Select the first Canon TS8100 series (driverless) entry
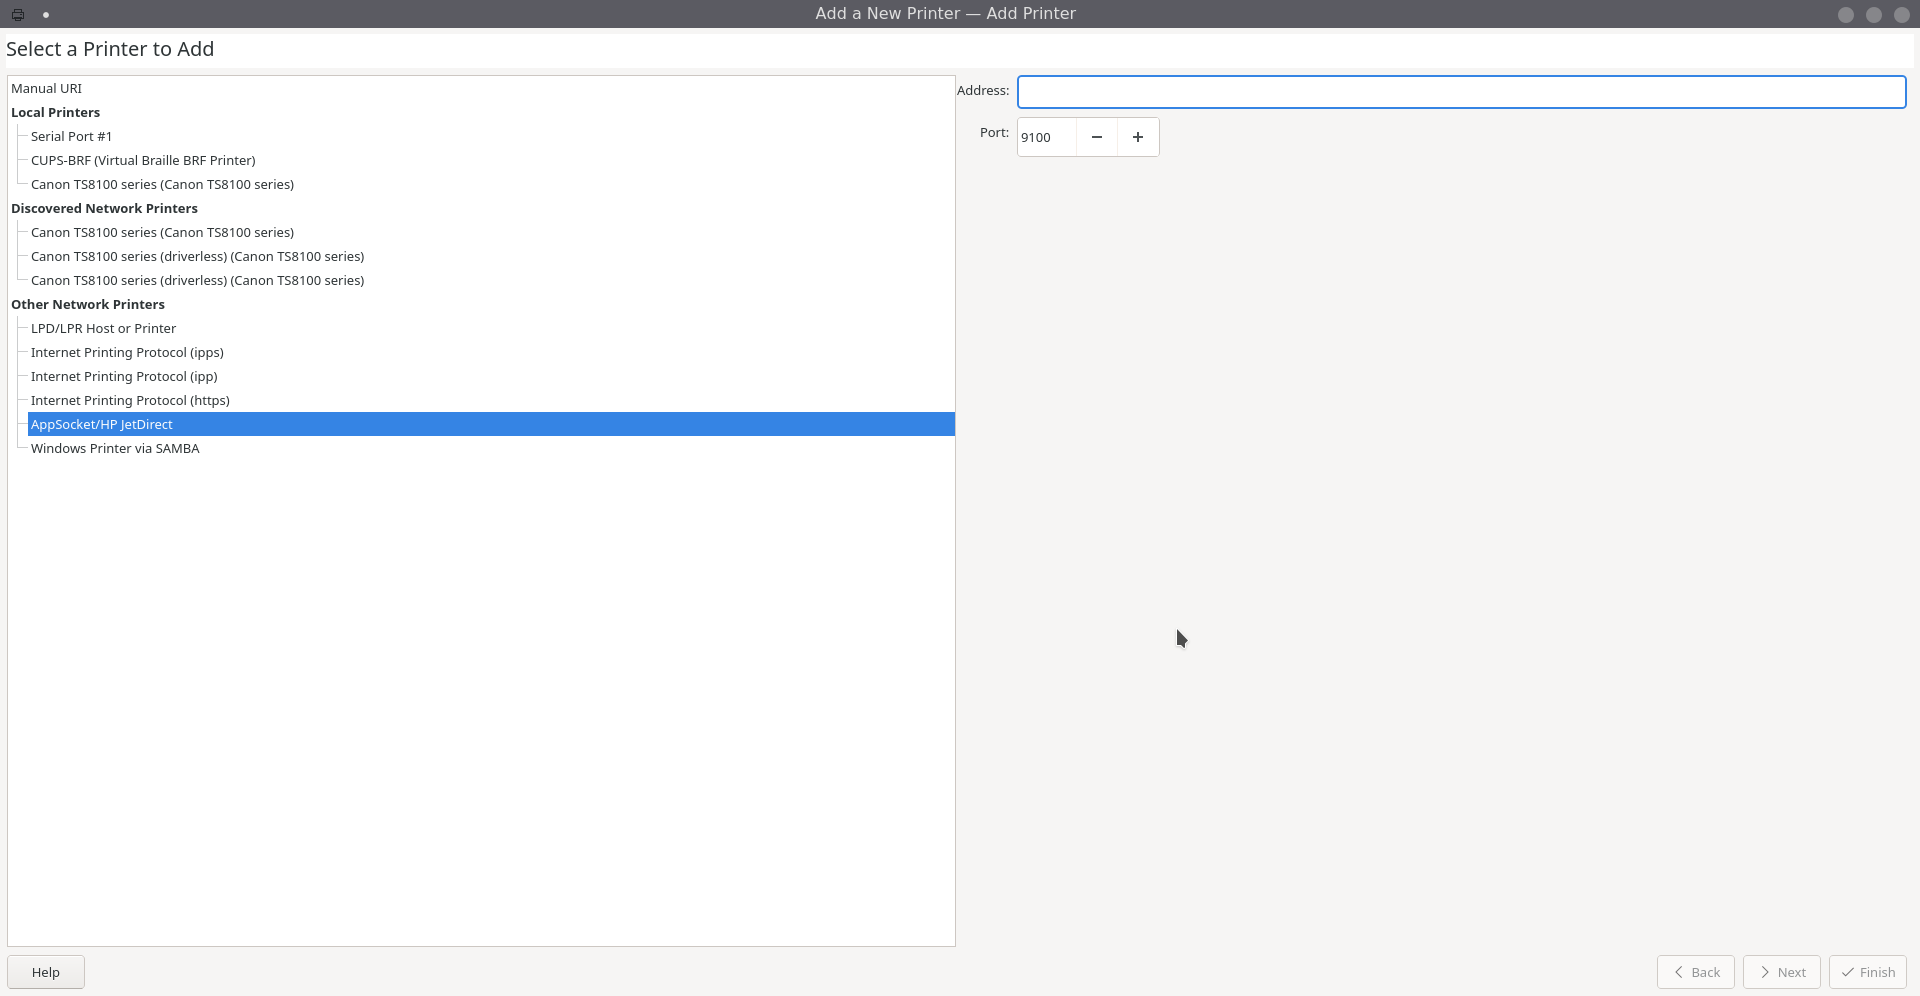Image resolution: width=1920 pixels, height=996 pixels. (491, 256)
